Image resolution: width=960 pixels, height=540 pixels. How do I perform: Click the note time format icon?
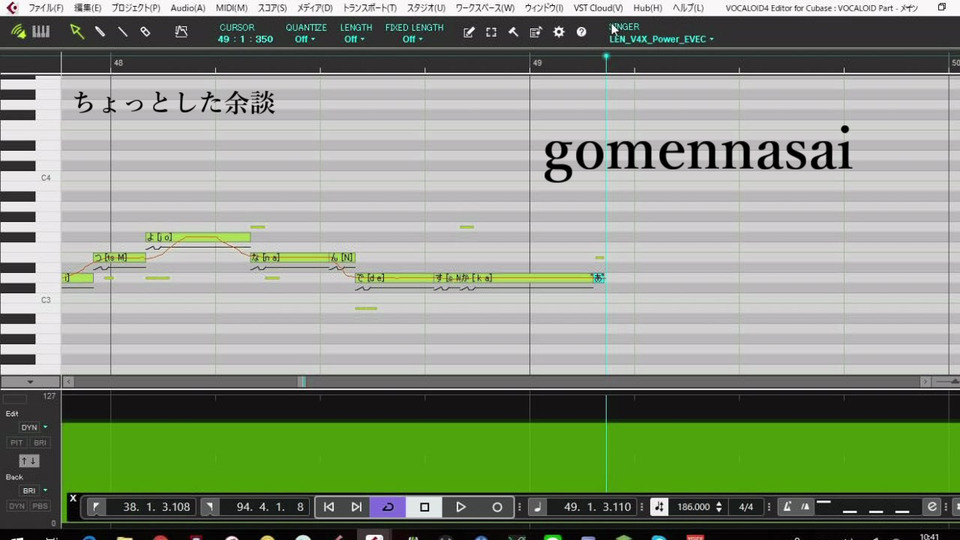[x=537, y=507]
